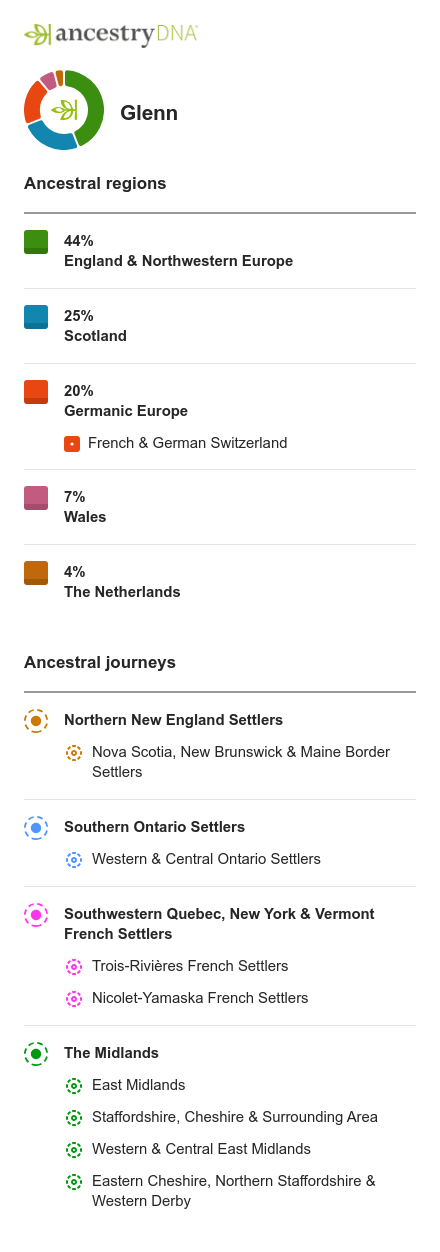Select the blue Scotland color swatch
The width and height of the screenshot is (440, 1252).
[x=36, y=317]
